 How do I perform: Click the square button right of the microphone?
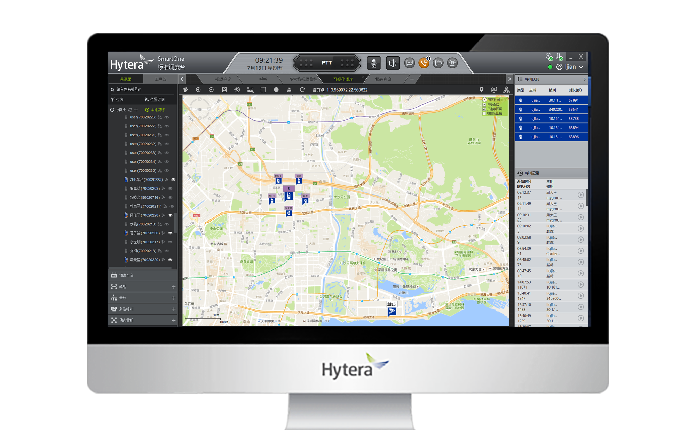(x=392, y=63)
